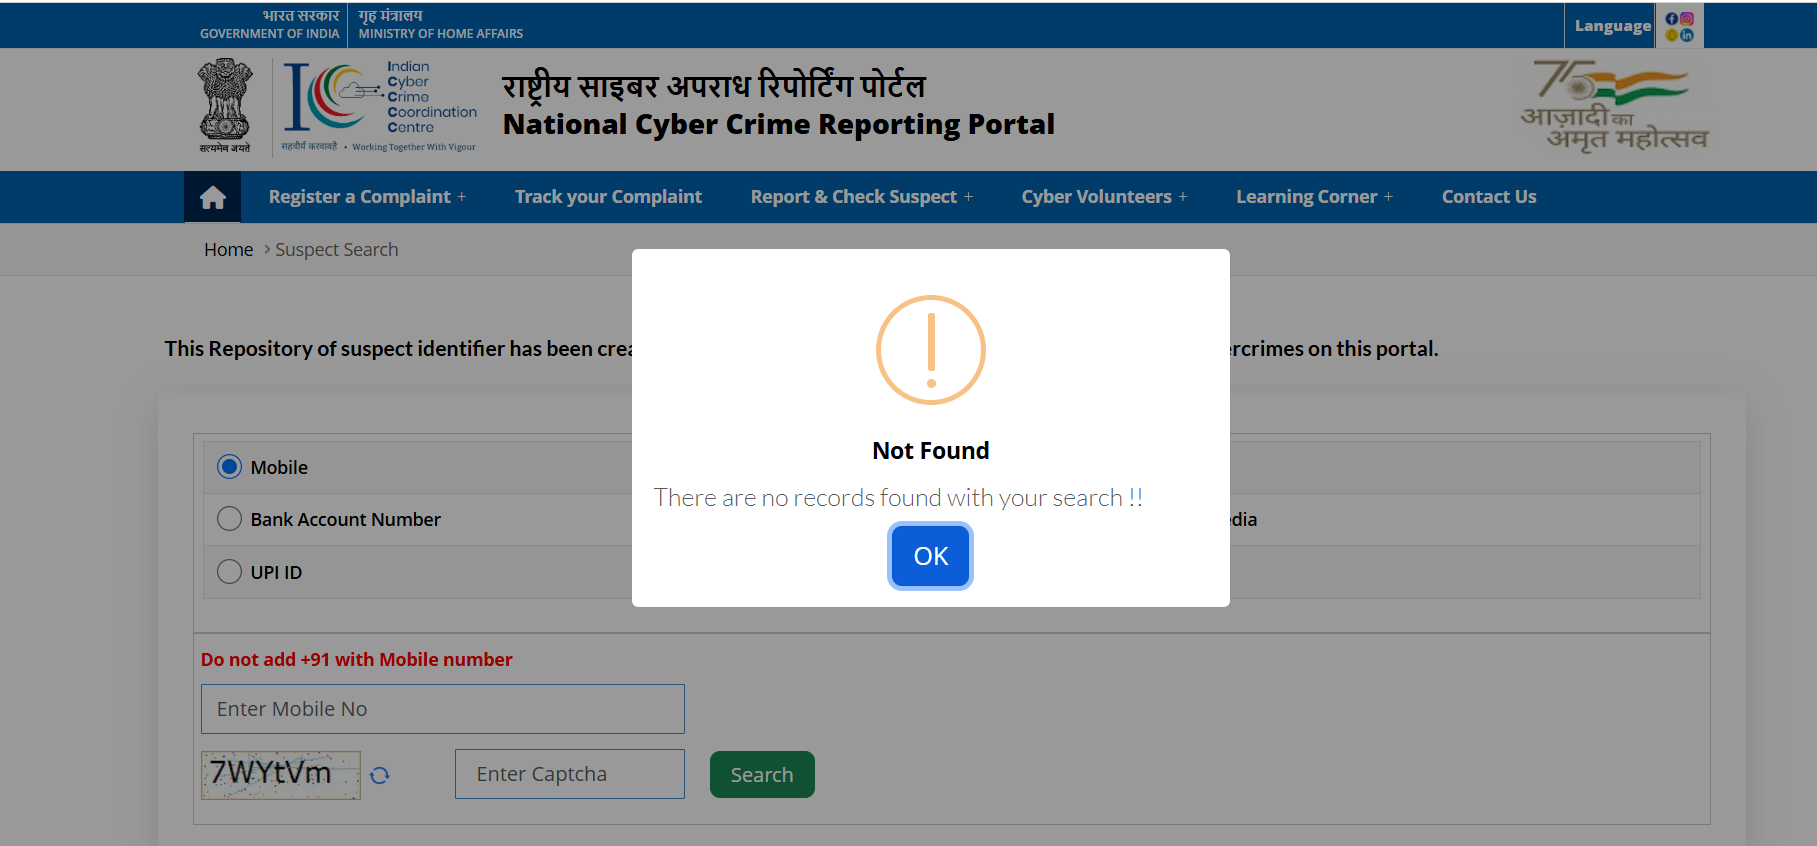Click the house icon in navigation bar
Viewport: 1817px width, 846px height.
click(x=213, y=197)
